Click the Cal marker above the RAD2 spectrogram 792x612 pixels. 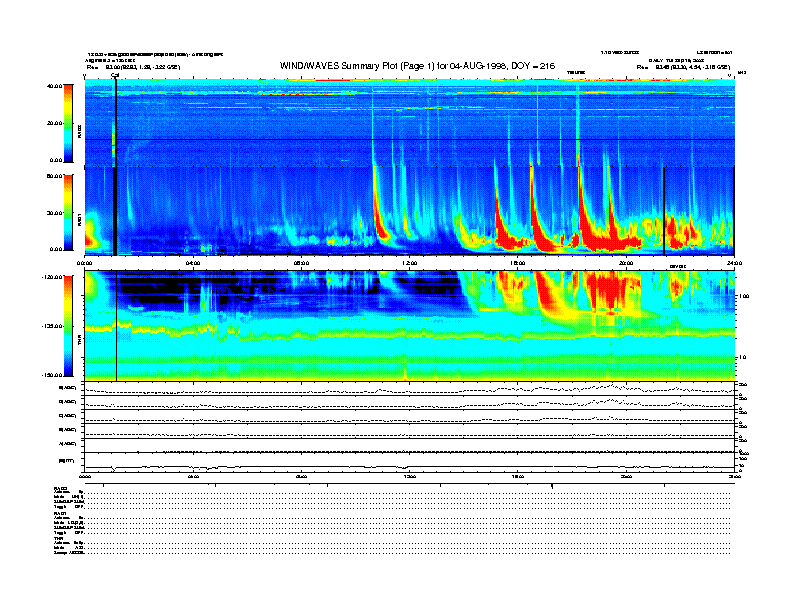click(x=115, y=76)
